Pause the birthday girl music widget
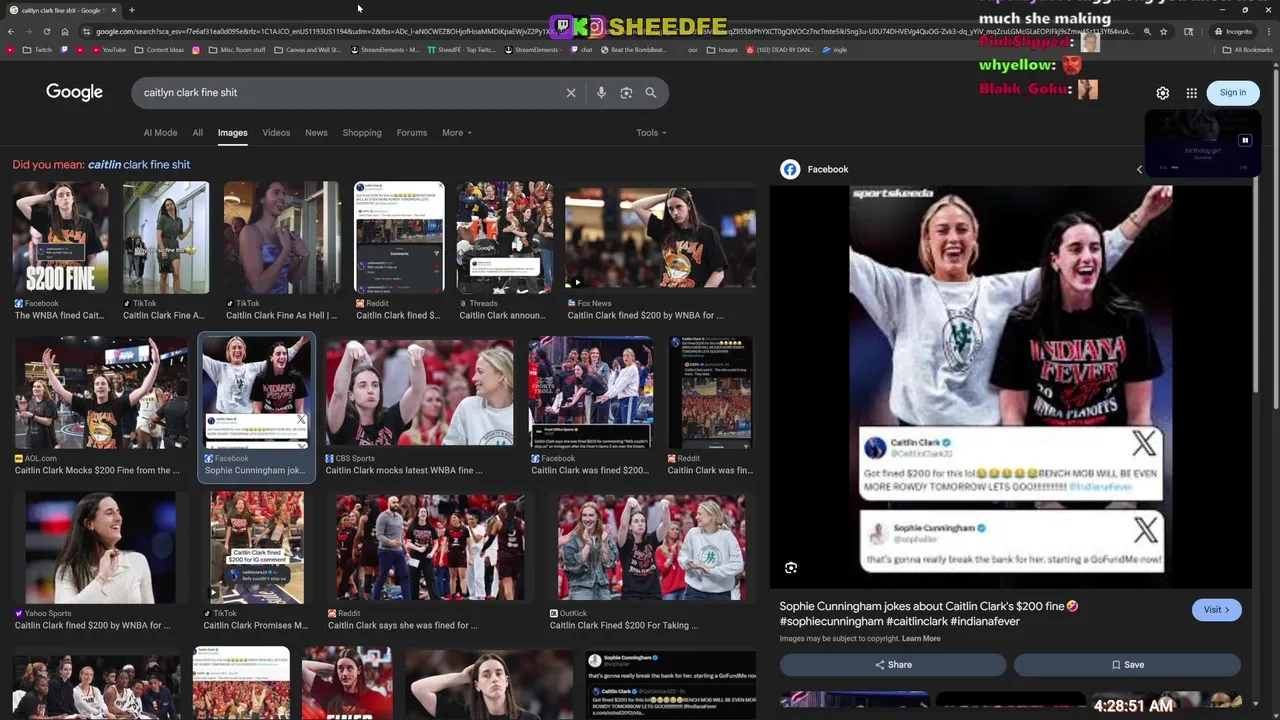Viewport: 1280px width, 720px height. (1245, 141)
